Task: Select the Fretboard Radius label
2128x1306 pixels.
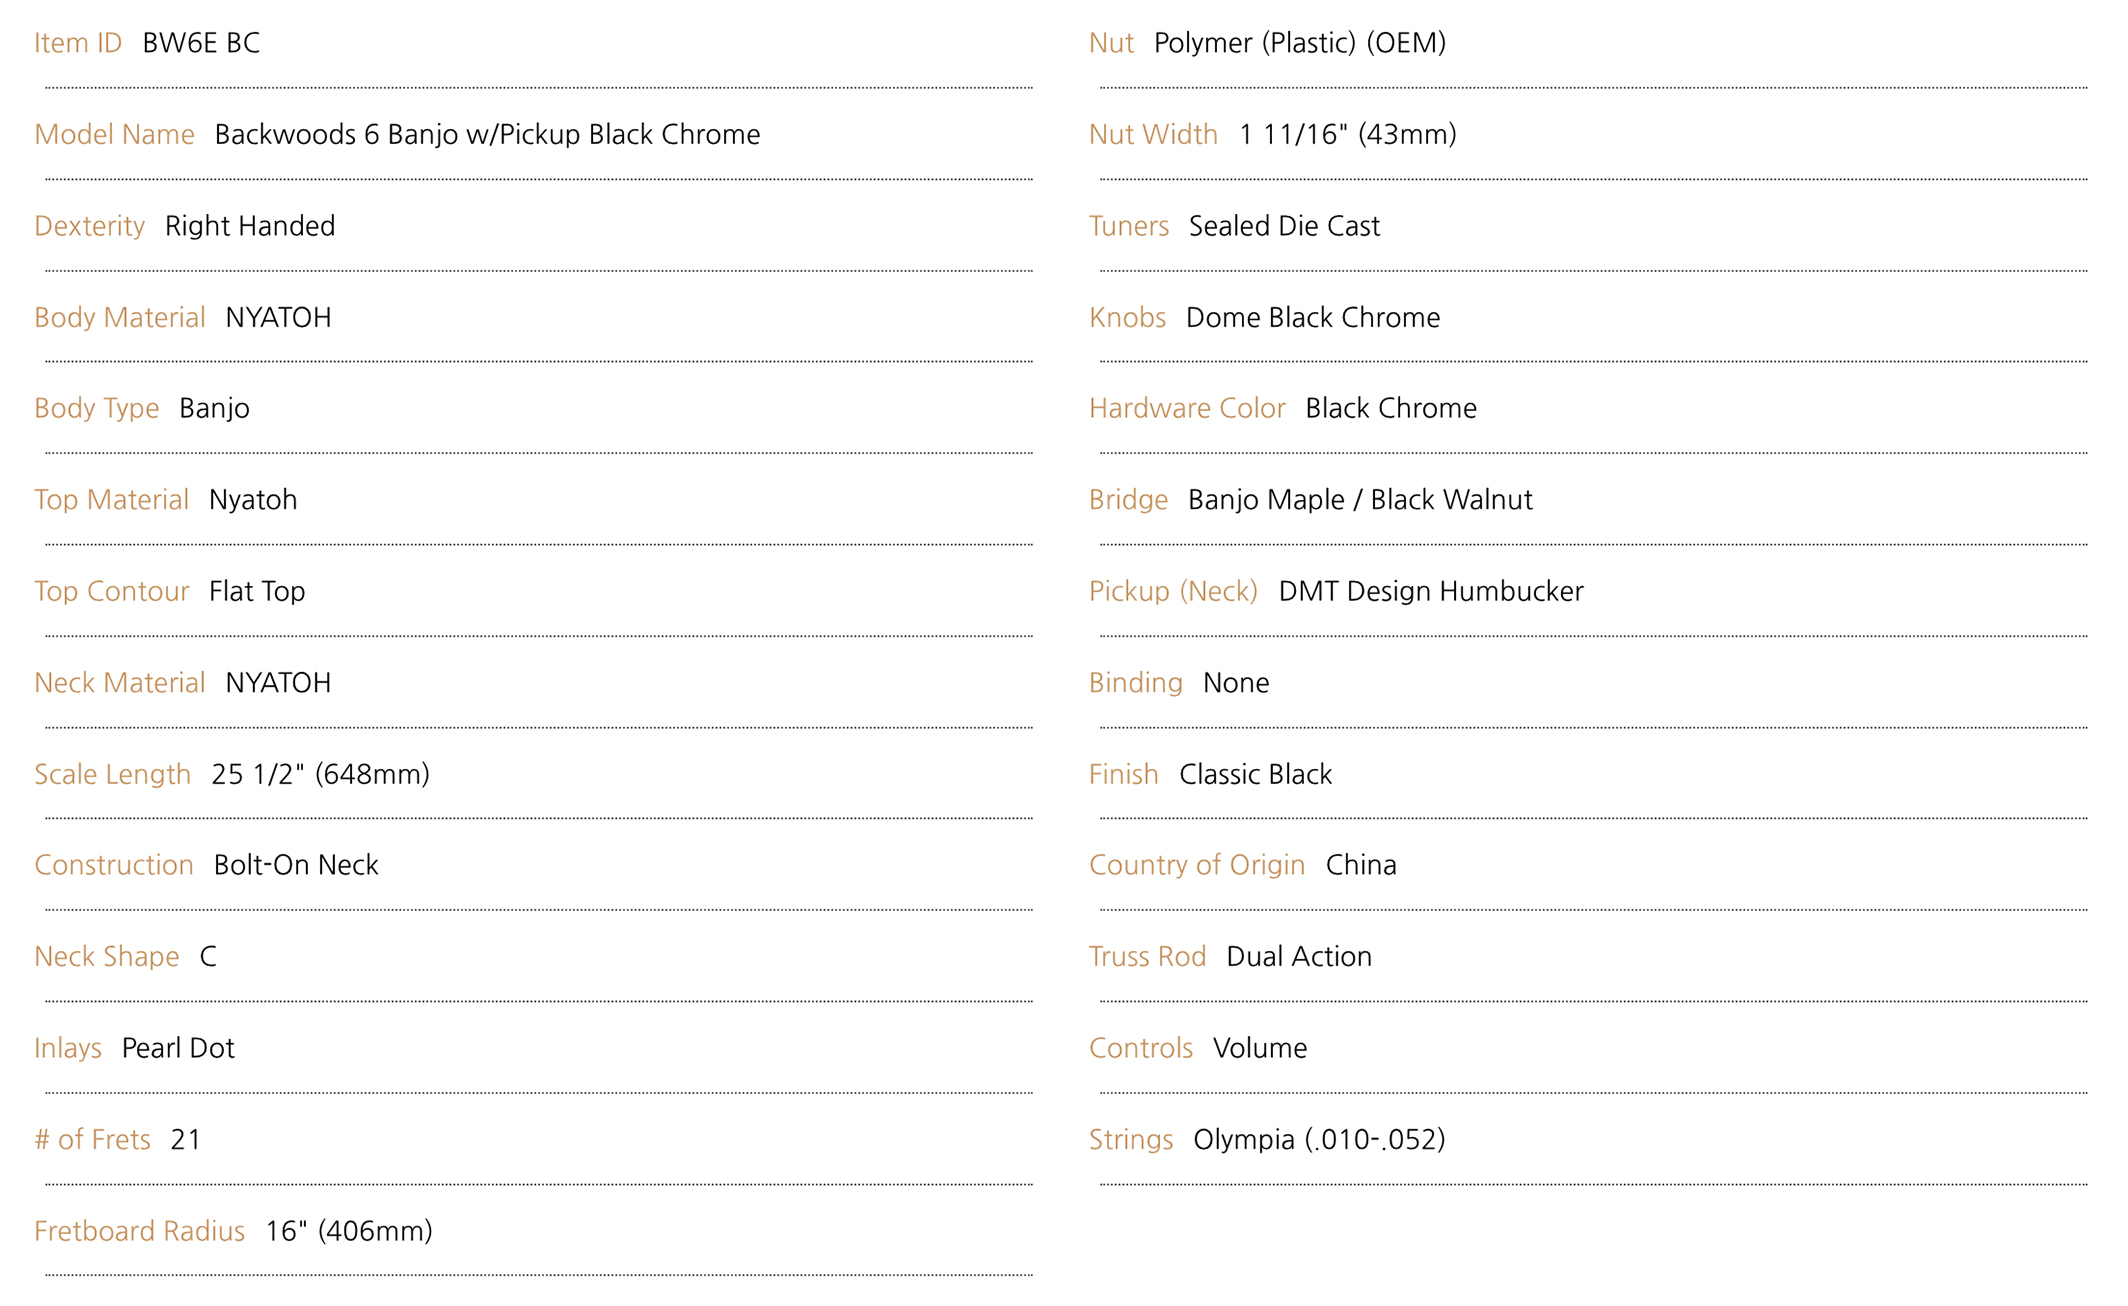Action: (139, 1231)
